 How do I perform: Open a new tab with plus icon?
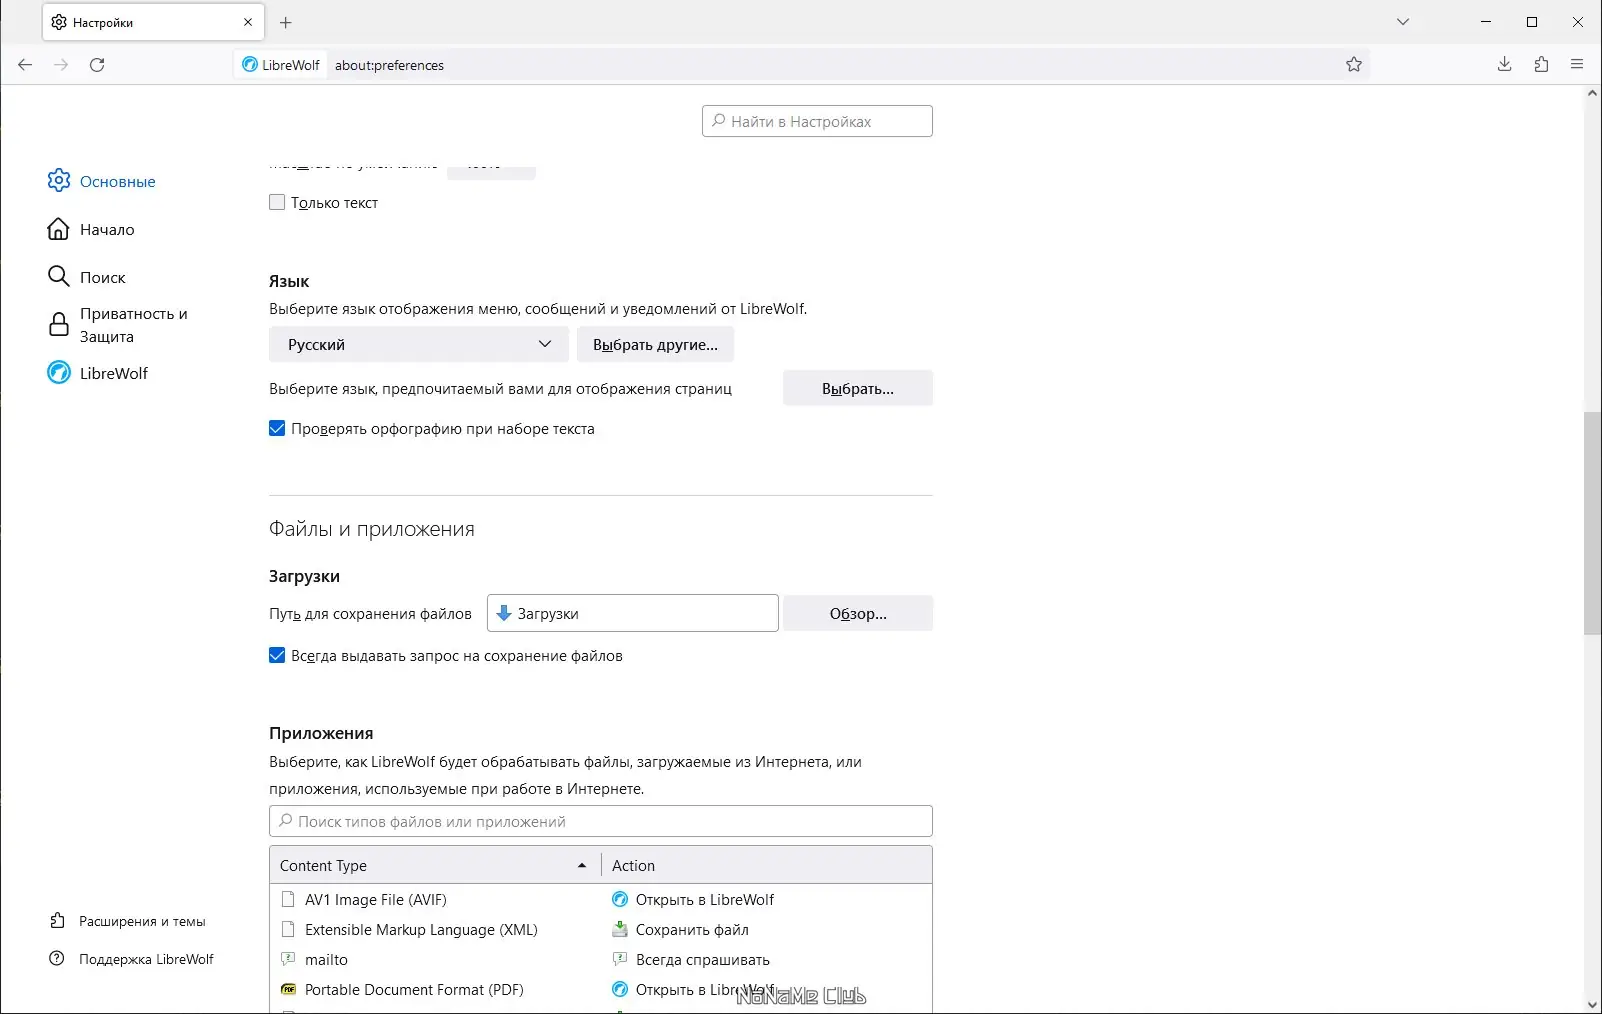coord(286,22)
